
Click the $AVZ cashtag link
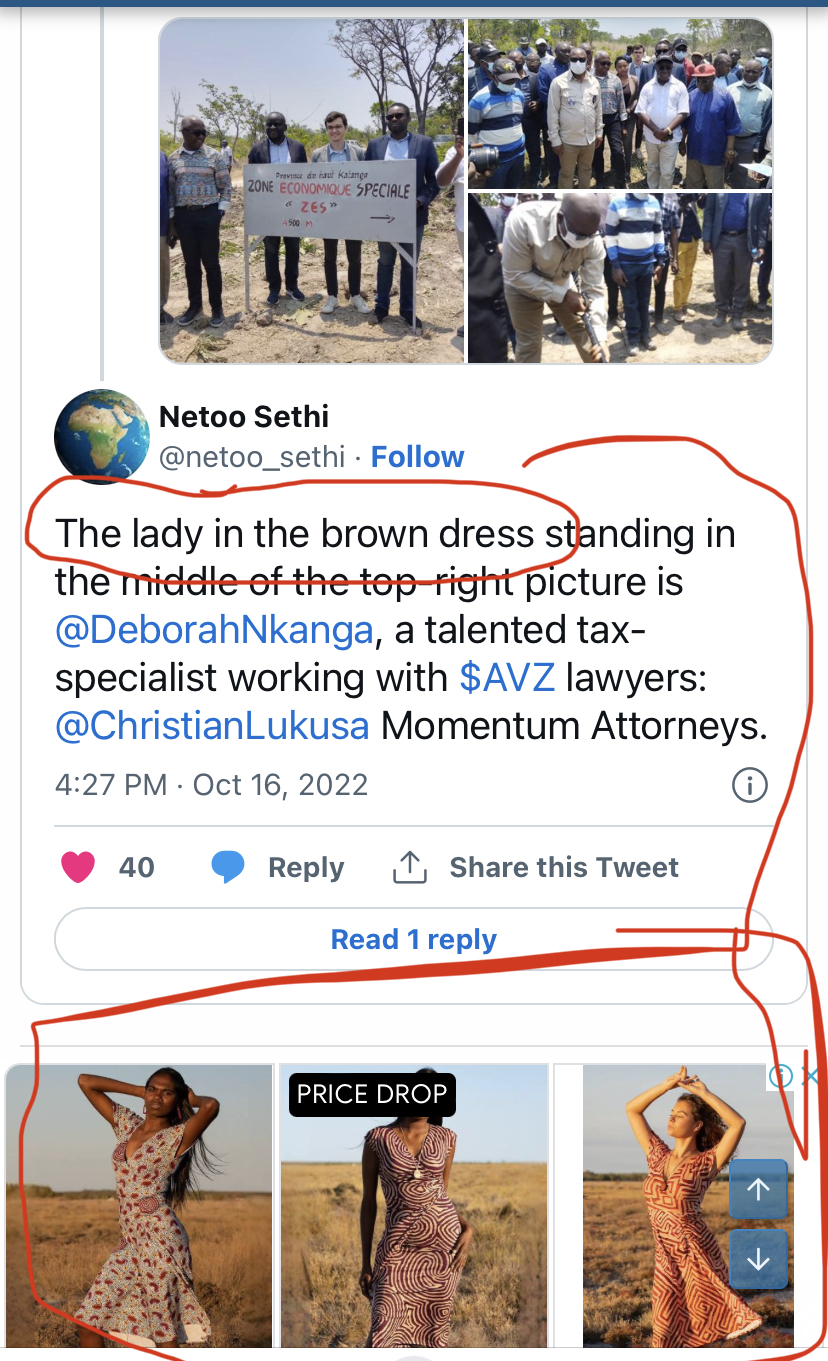point(507,678)
